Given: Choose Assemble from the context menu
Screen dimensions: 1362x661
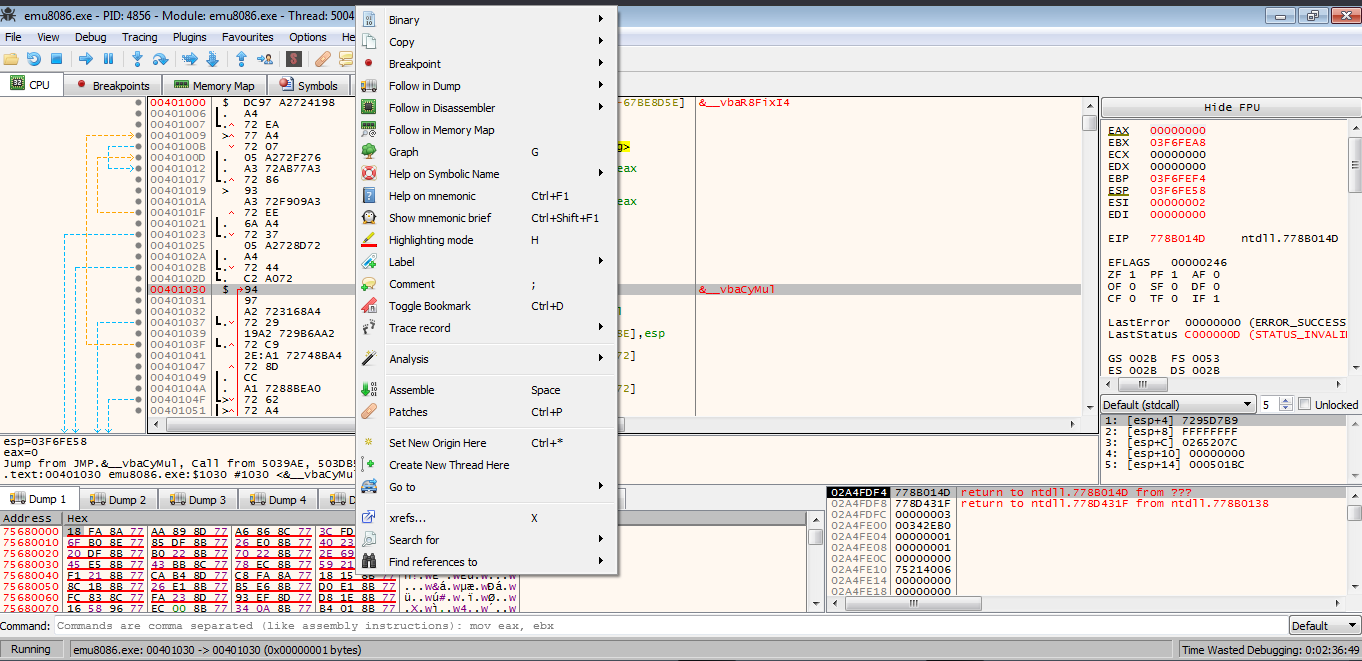Looking at the screenshot, I should [412, 390].
